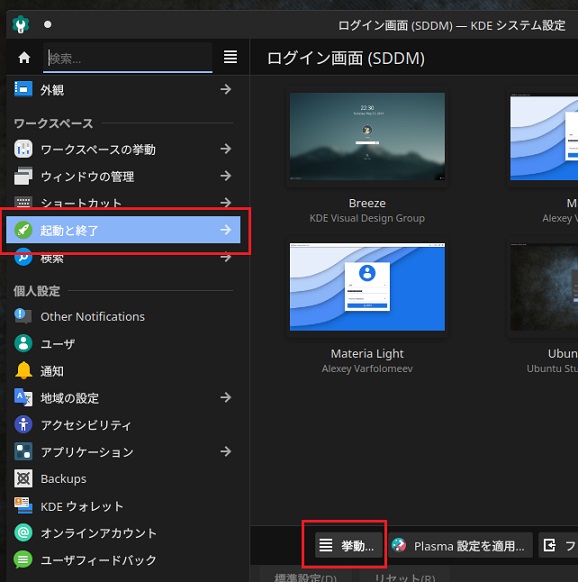Select the Breeze login theme thumbnail
Image resolution: width=578 pixels, height=582 pixels.
(367, 137)
